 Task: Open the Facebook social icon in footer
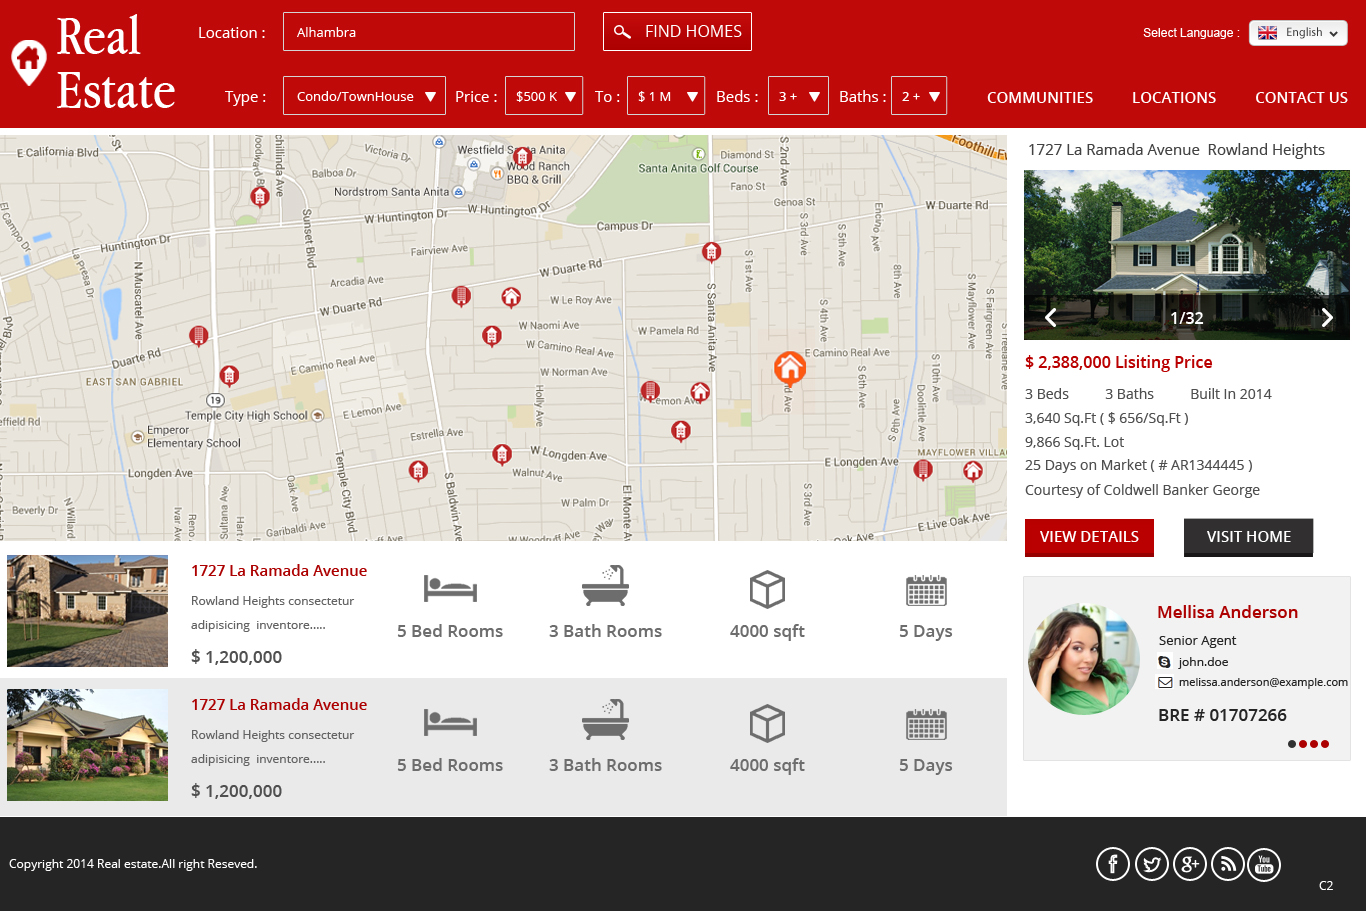click(x=1112, y=864)
